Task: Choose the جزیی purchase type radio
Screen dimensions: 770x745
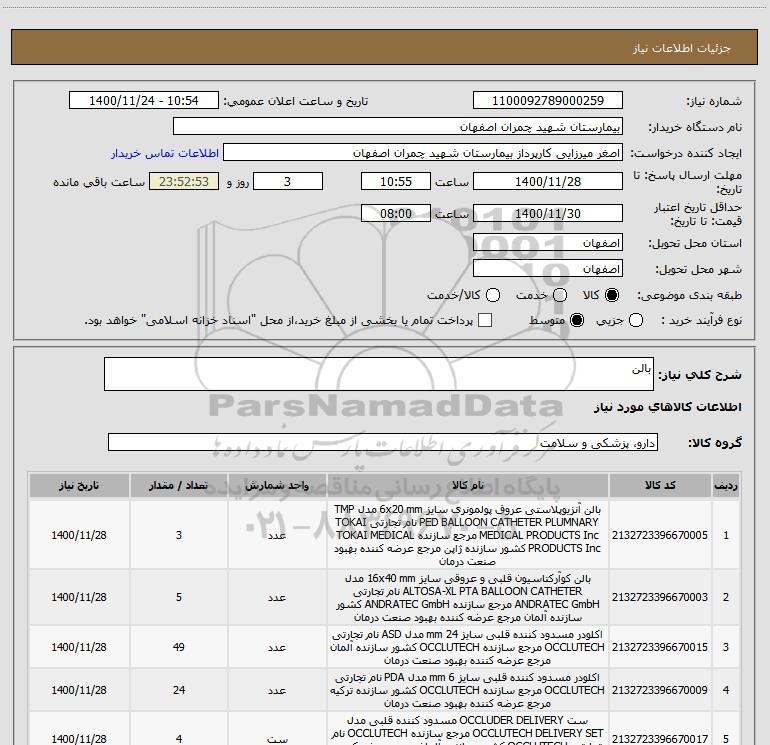Action: click(x=635, y=320)
